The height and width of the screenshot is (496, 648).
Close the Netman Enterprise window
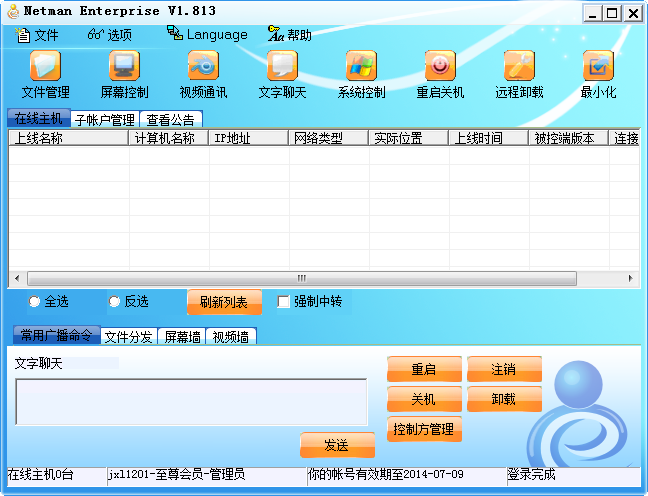633,13
